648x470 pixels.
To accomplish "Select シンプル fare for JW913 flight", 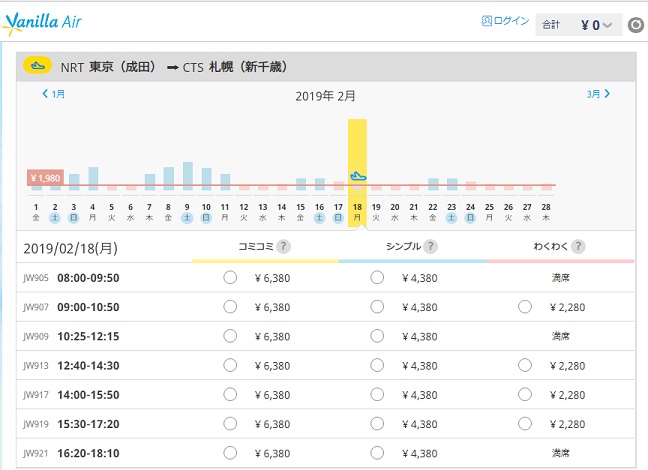I will click(377, 365).
